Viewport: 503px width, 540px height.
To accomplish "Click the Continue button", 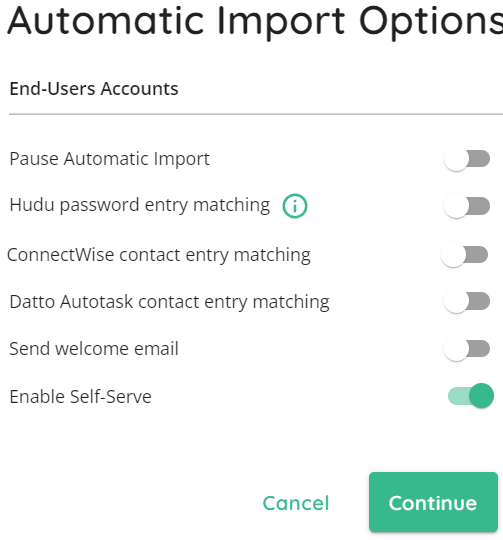I will click(x=433, y=502).
